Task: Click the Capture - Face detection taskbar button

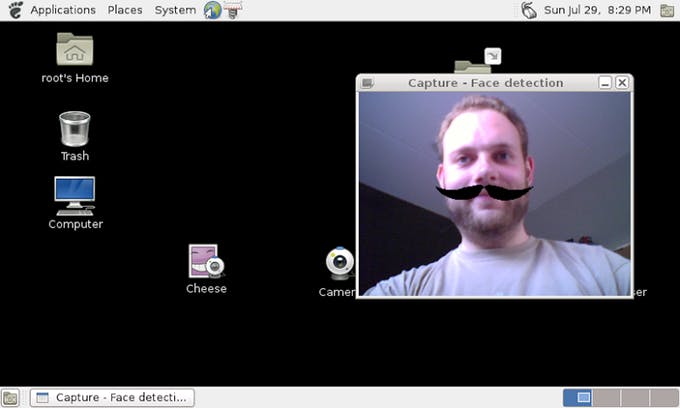Action: point(112,398)
